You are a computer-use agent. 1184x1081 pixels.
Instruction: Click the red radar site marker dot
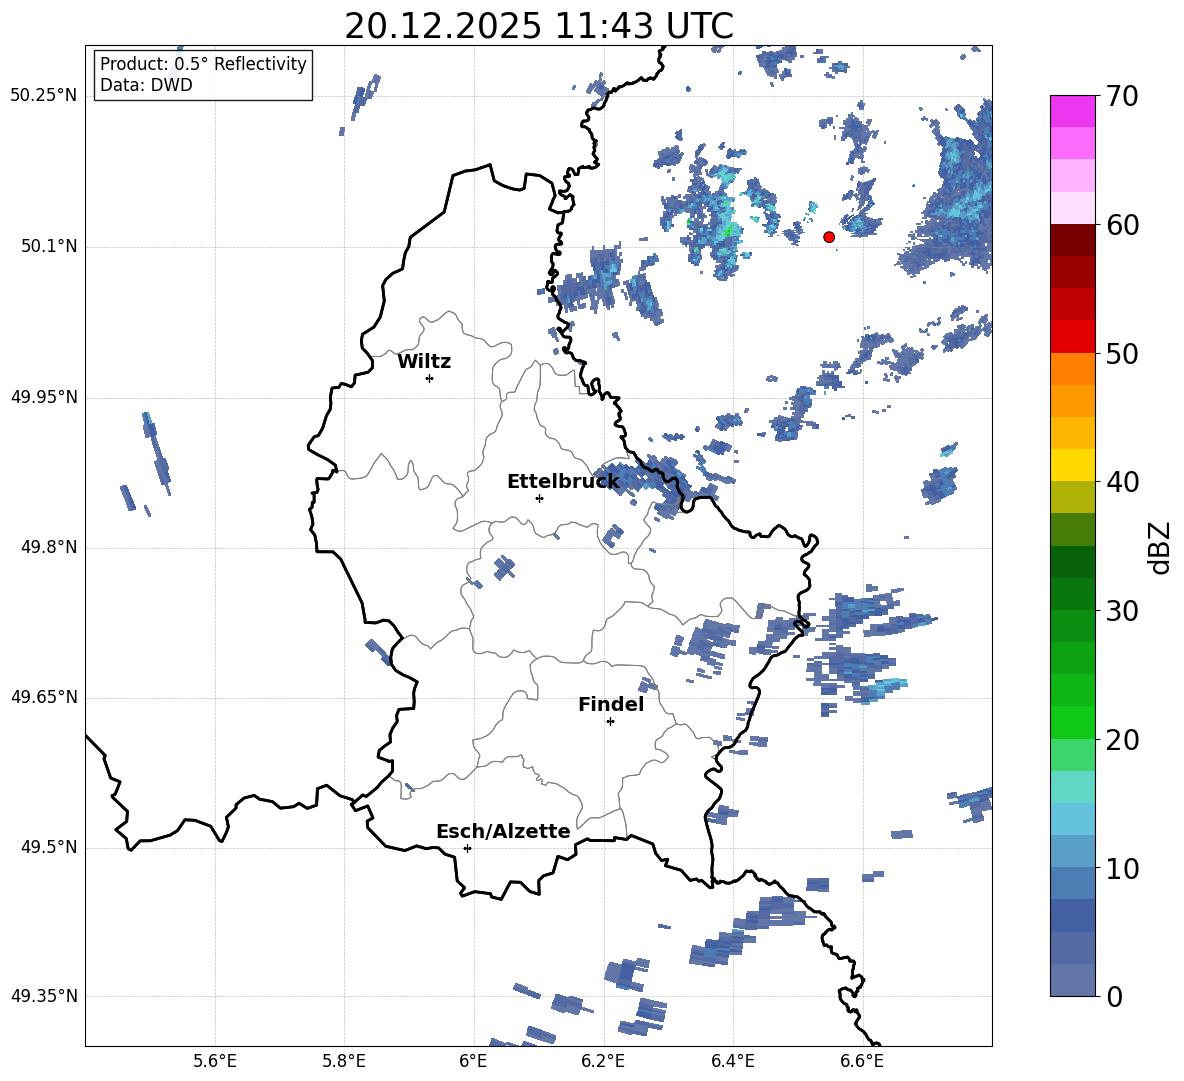point(828,237)
